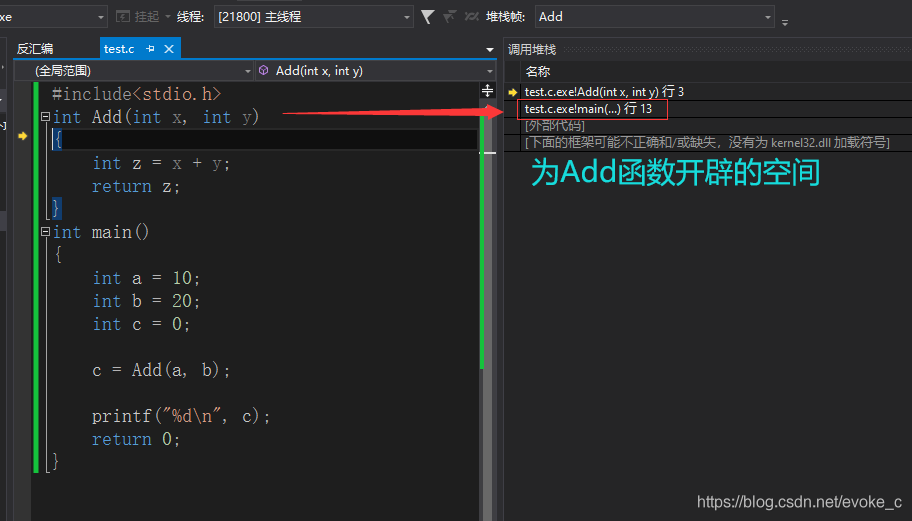Click the 调用堆栈 panel title
This screenshot has height=521, width=912.
[532, 50]
